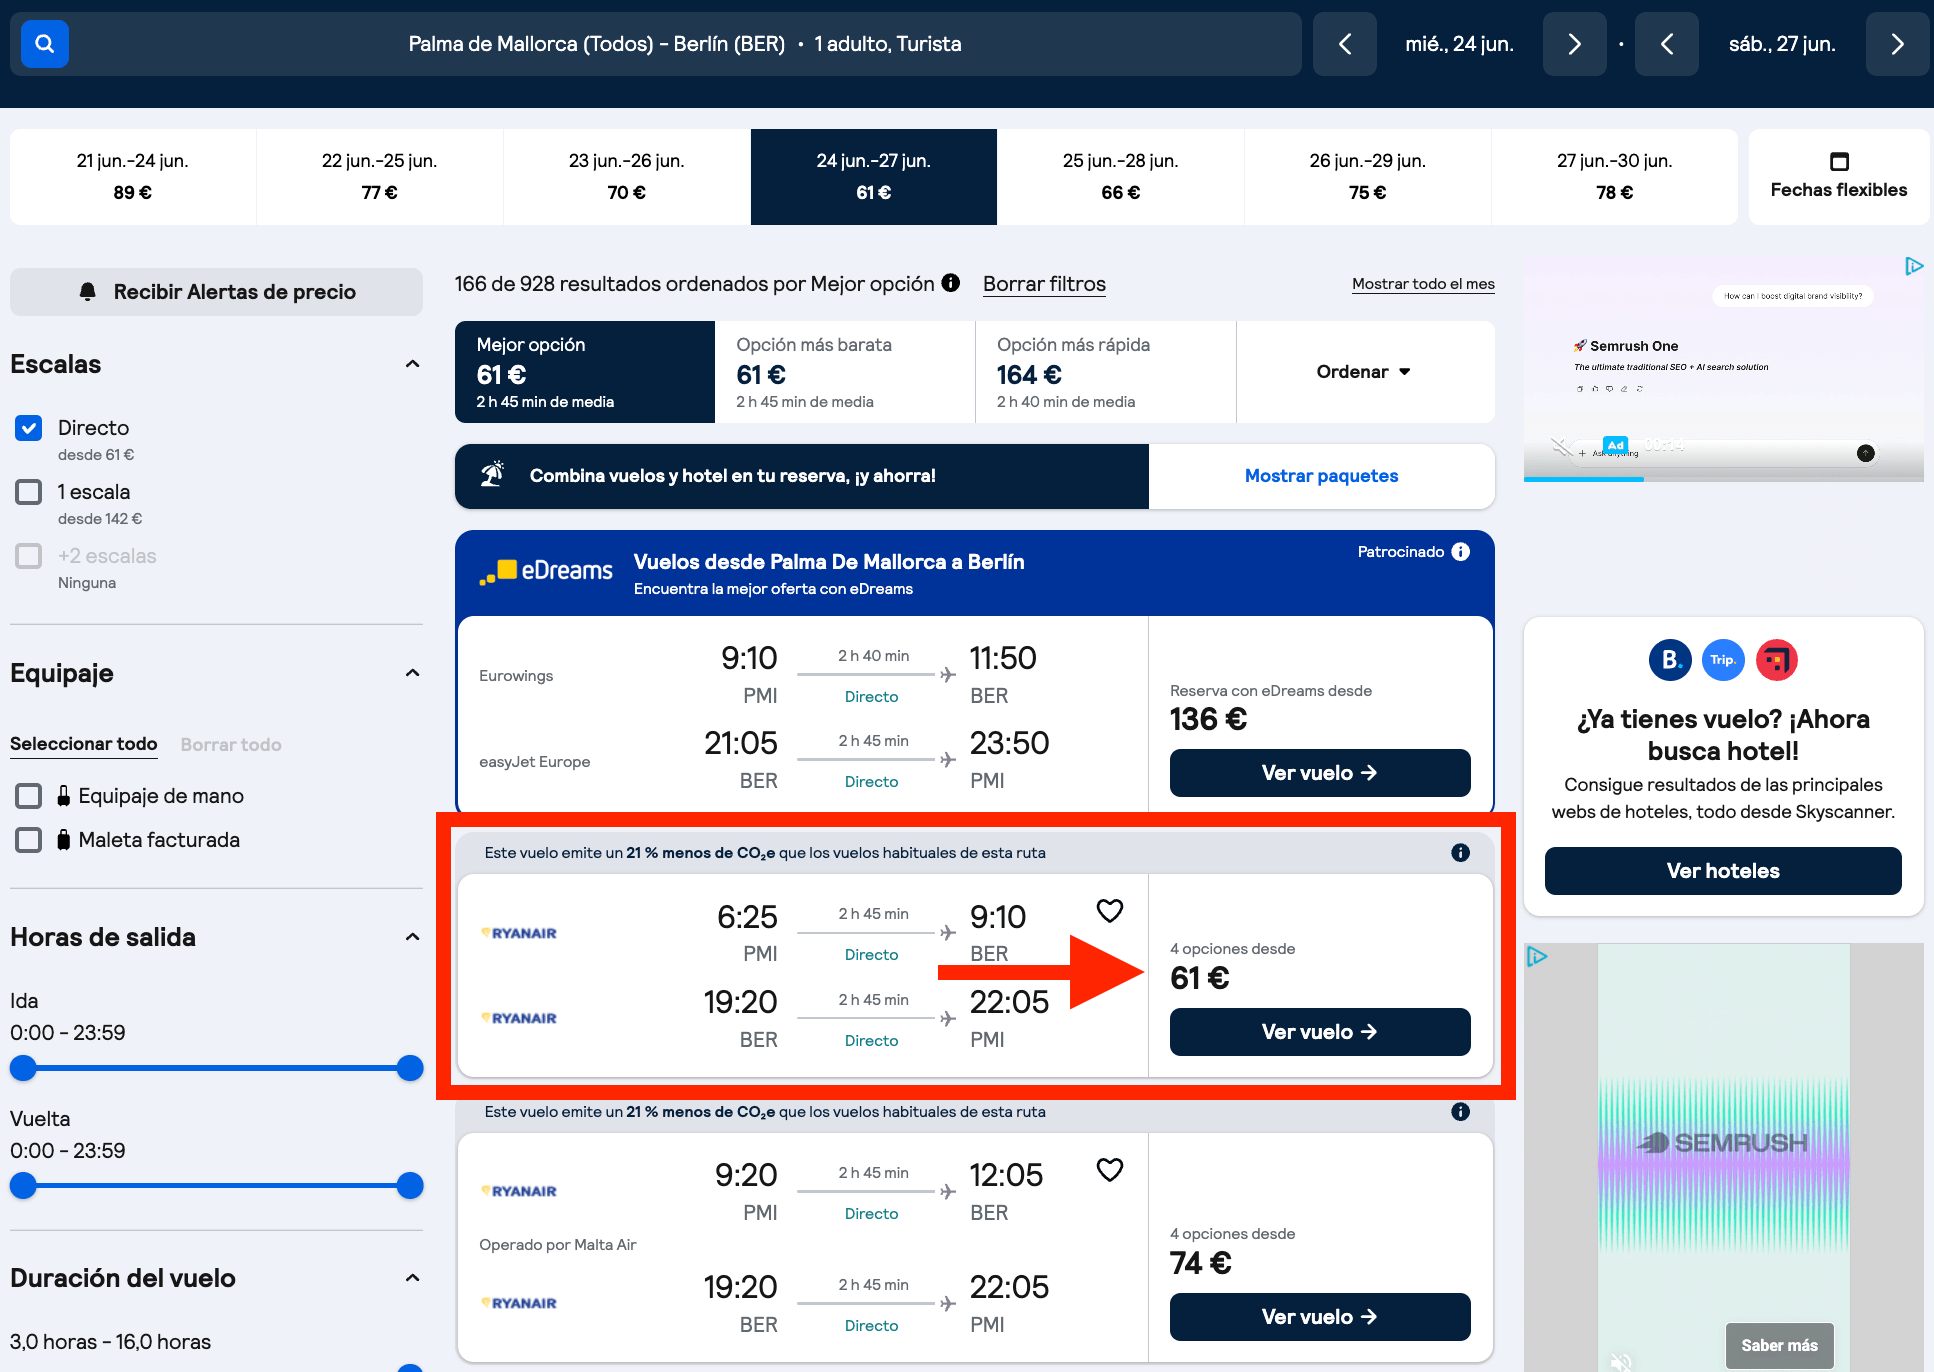Select 23 jun.-26 jun. date tab
The image size is (1934, 1372).
point(627,176)
